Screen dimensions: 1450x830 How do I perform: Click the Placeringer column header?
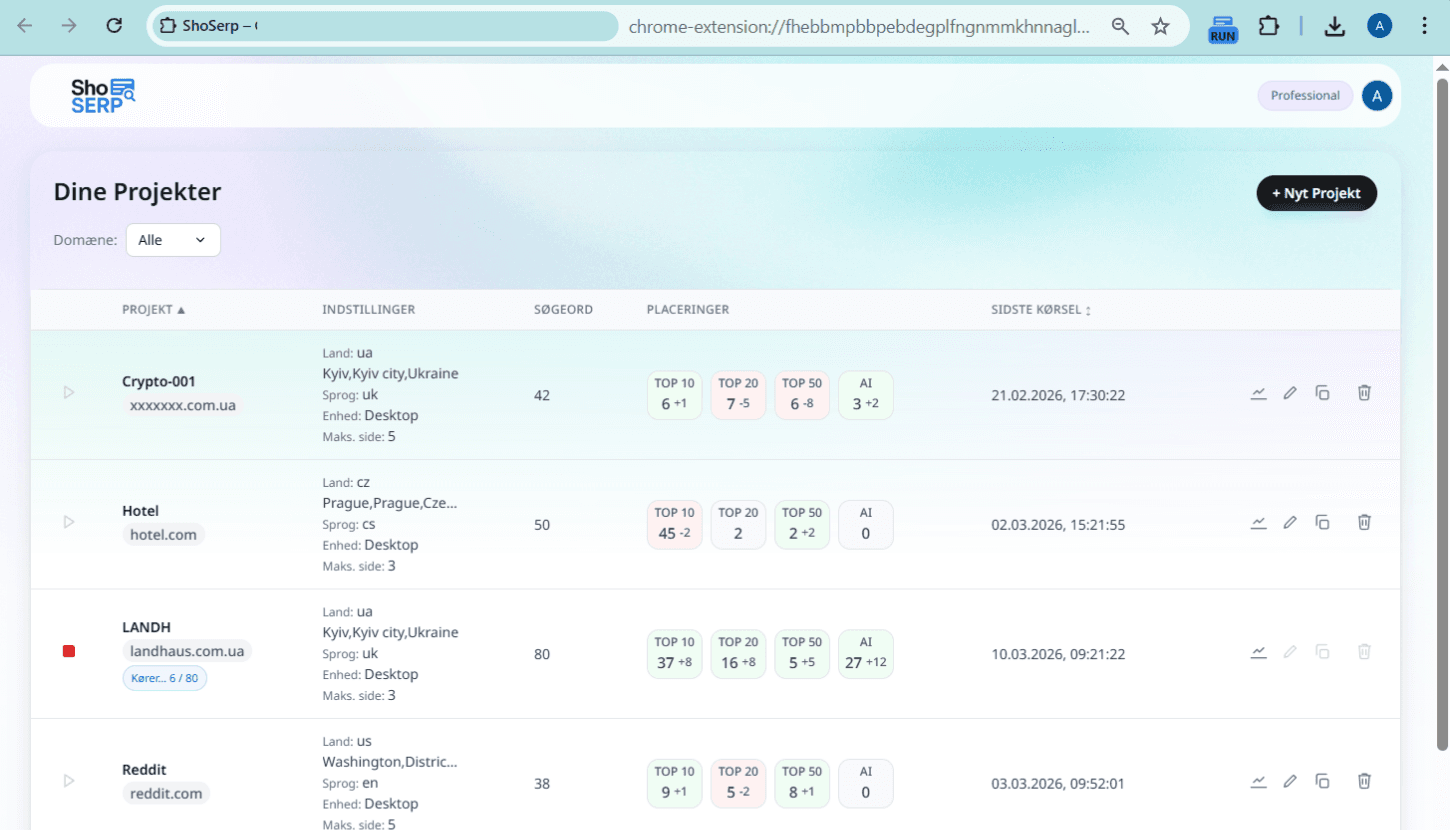[x=688, y=310]
